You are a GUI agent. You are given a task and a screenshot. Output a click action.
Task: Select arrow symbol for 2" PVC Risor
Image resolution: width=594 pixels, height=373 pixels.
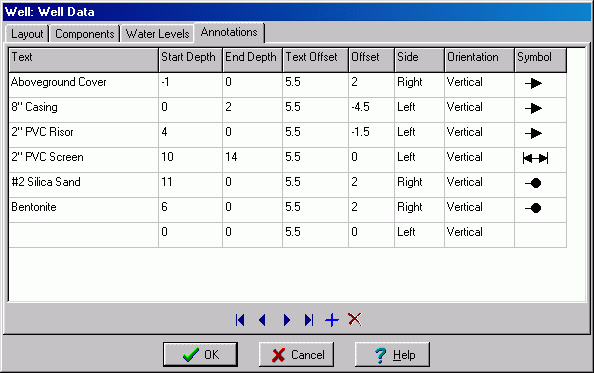tap(533, 133)
